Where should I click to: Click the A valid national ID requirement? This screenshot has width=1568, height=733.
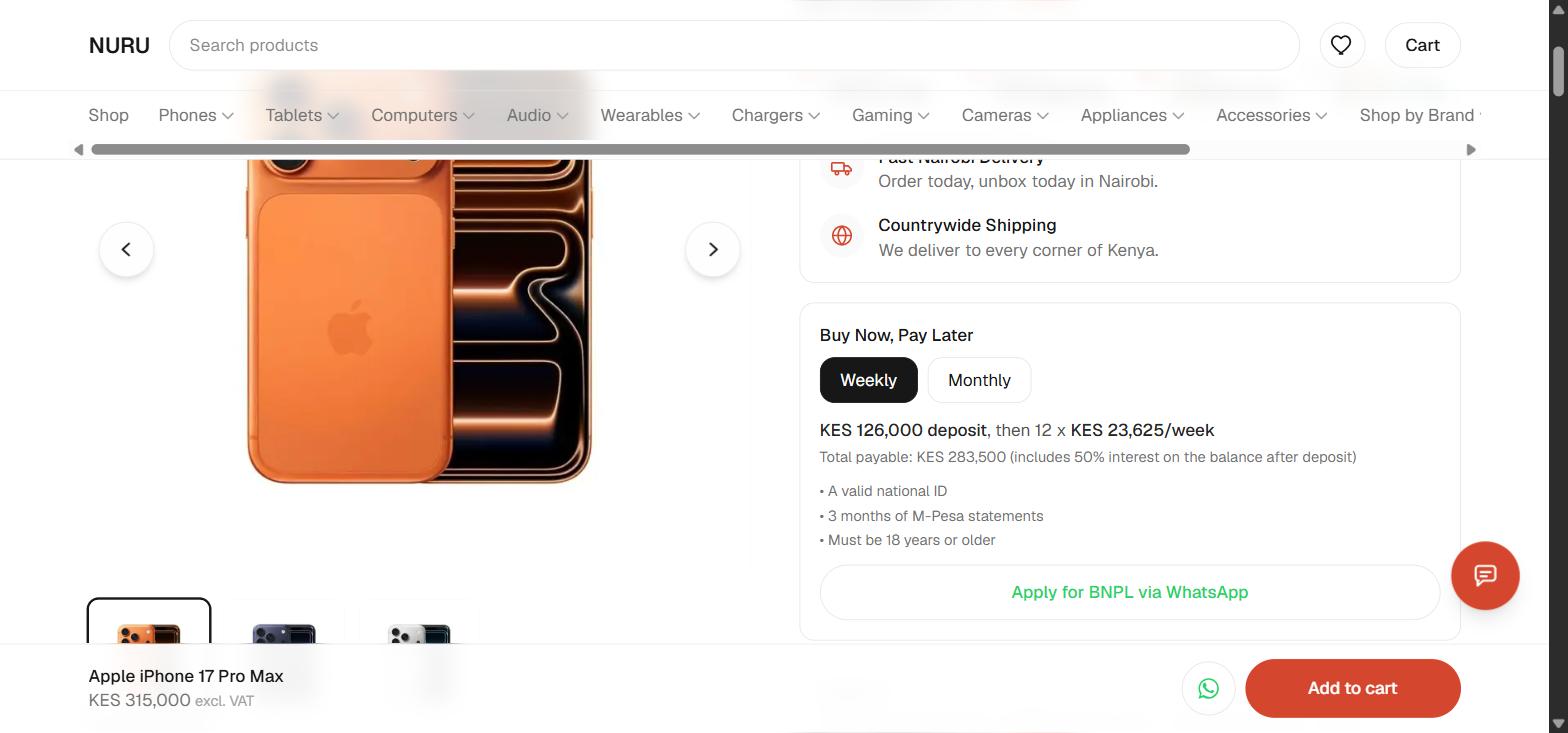tap(883, 491)
